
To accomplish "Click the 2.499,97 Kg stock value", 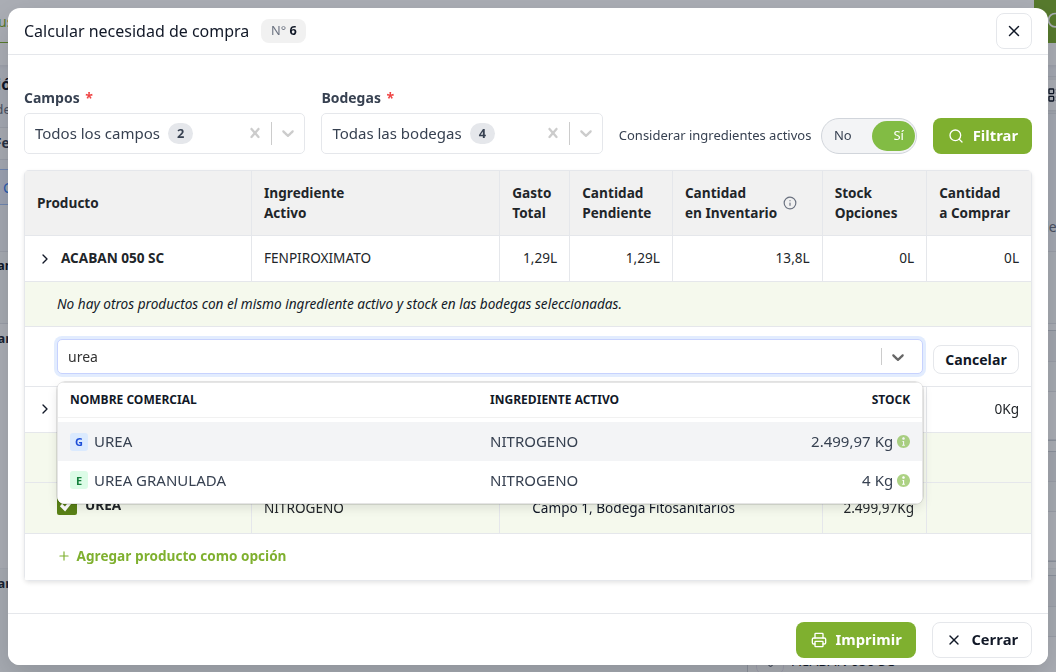I will (851, 442).
